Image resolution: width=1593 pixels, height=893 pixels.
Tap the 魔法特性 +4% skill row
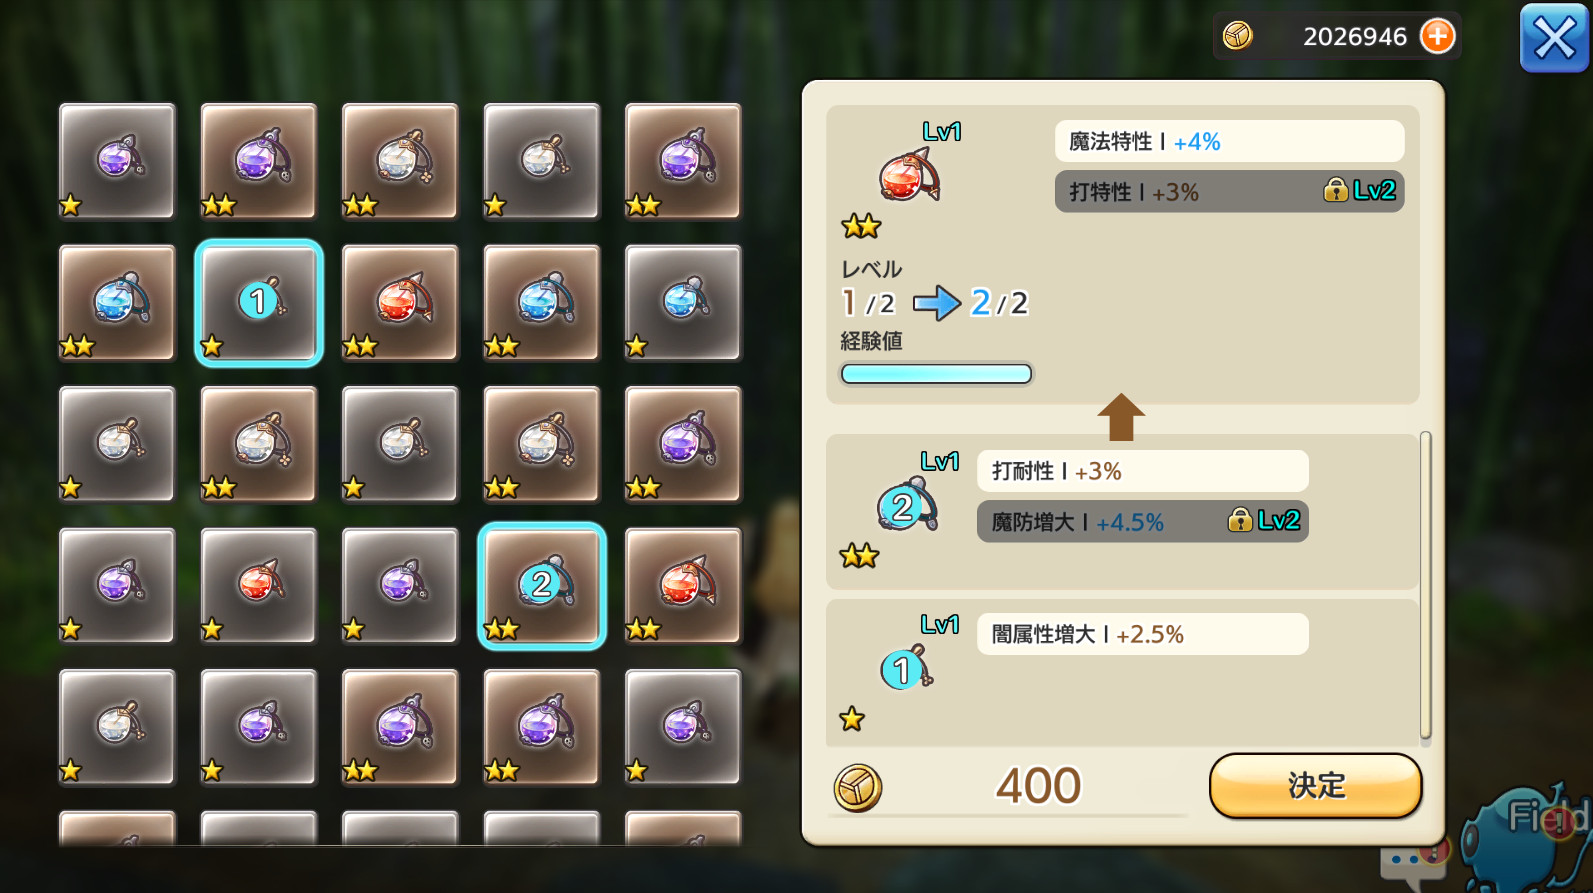[x=1229, y=141]
